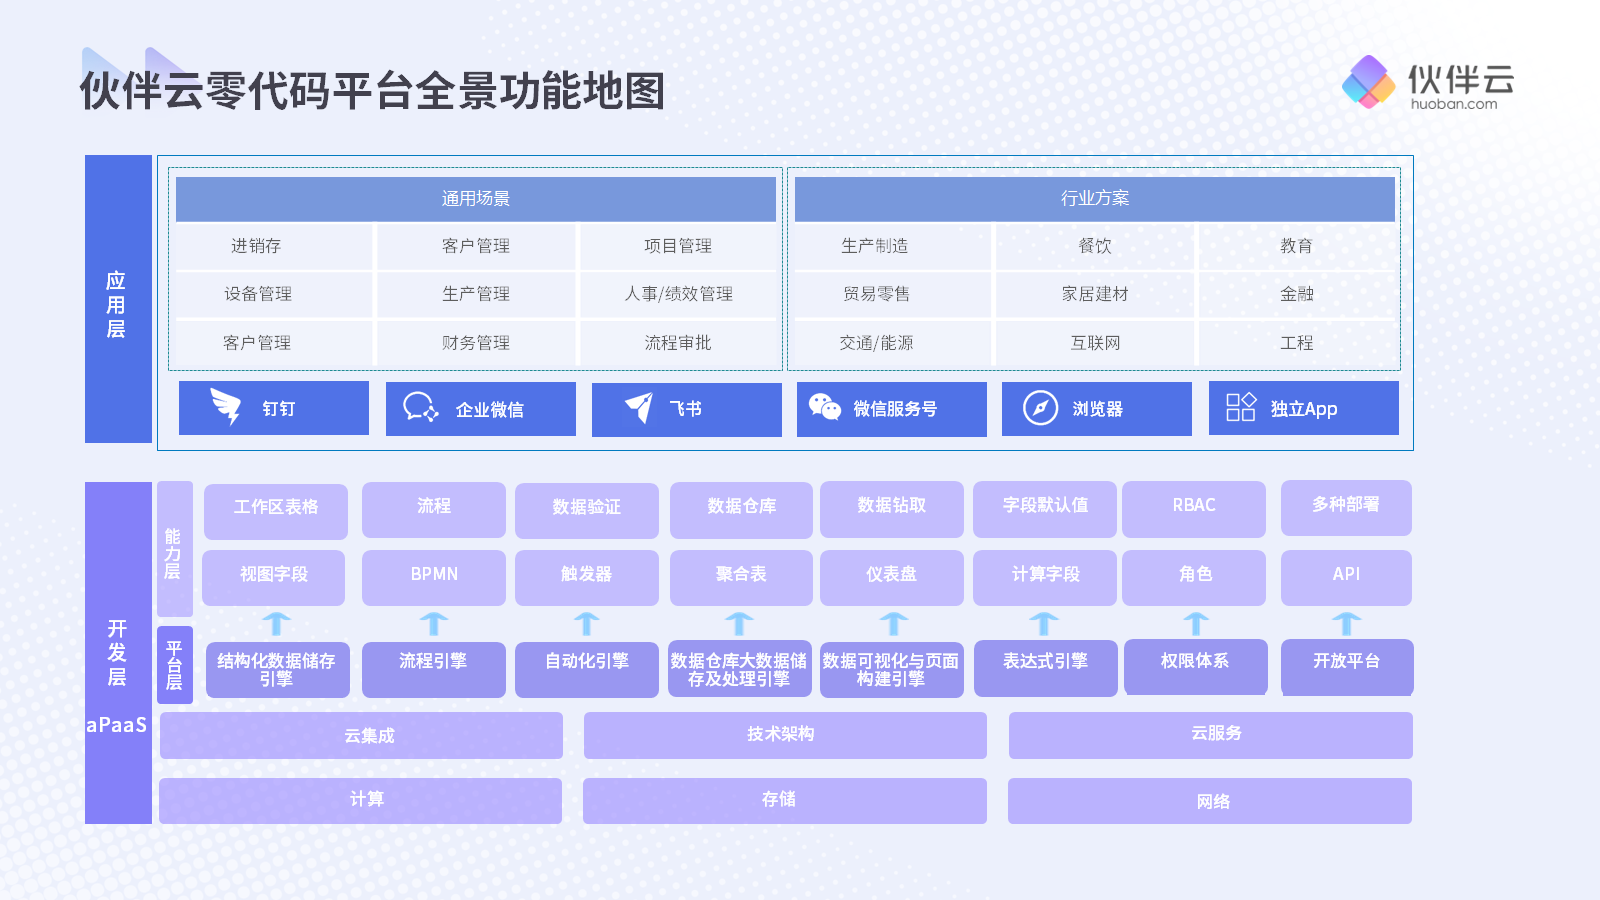Switch to the 通用场景 section header
Viewport: 1600px width, 900px height.
475,198
